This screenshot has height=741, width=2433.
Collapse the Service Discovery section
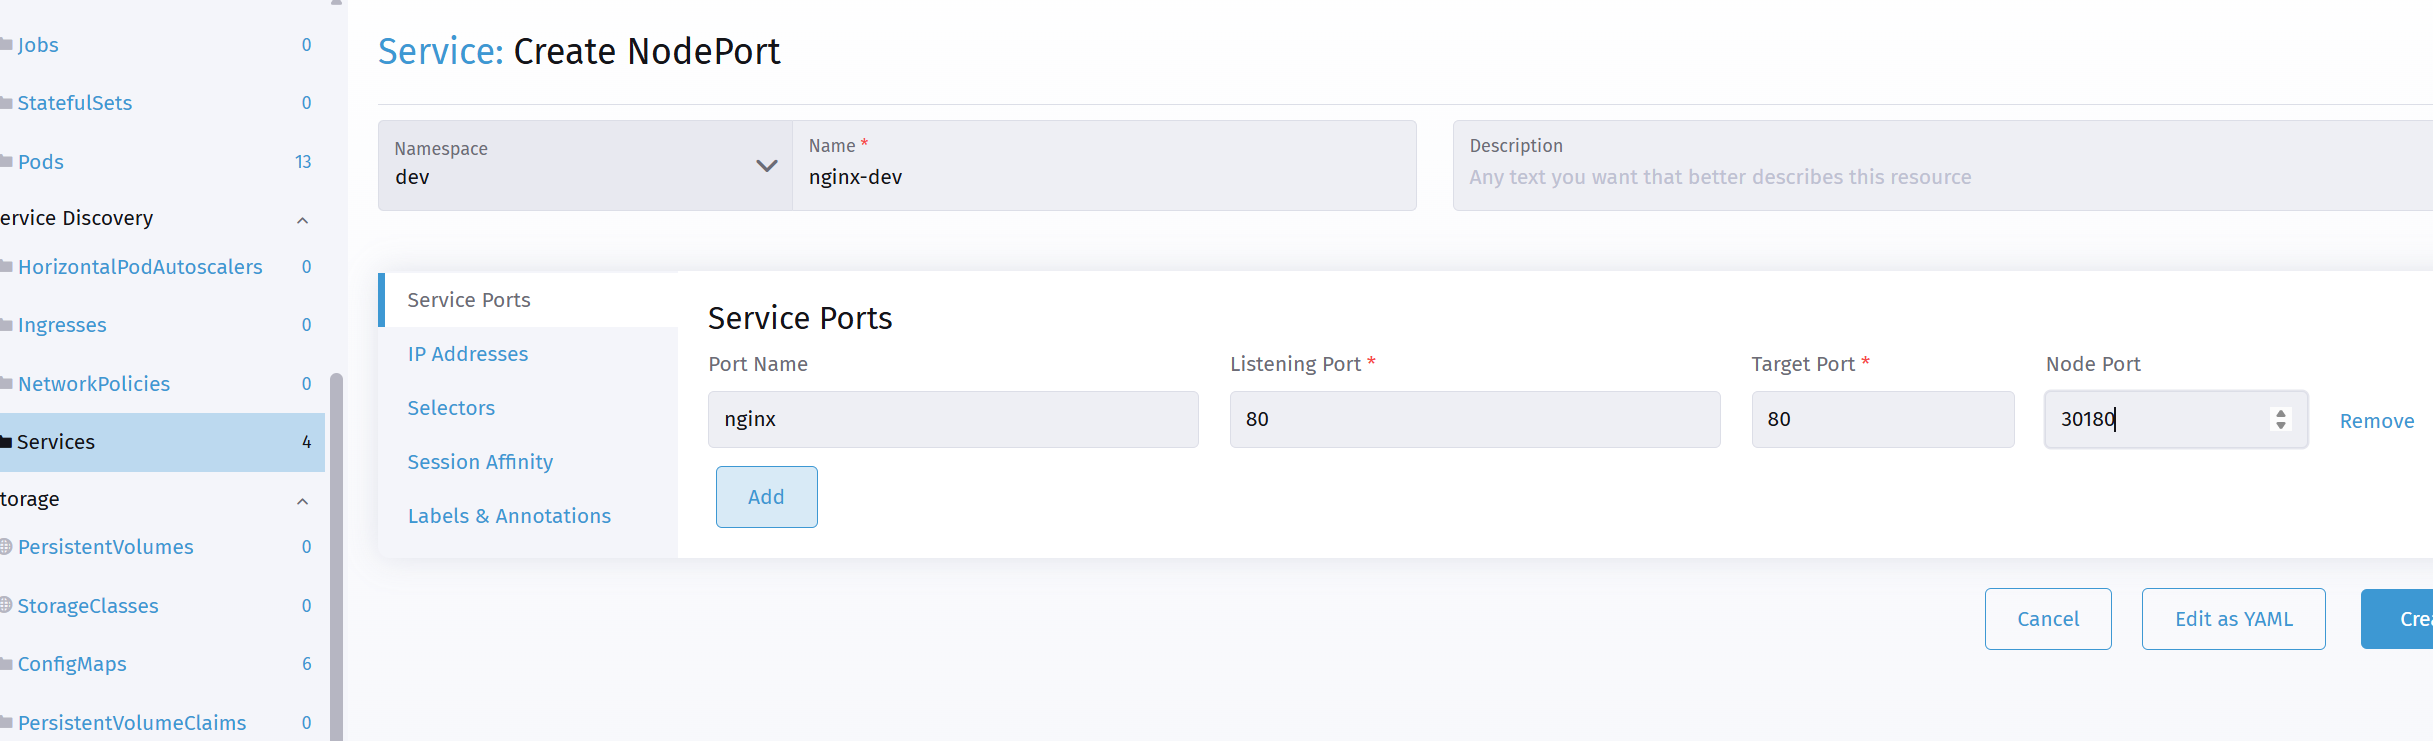(302, 219)
